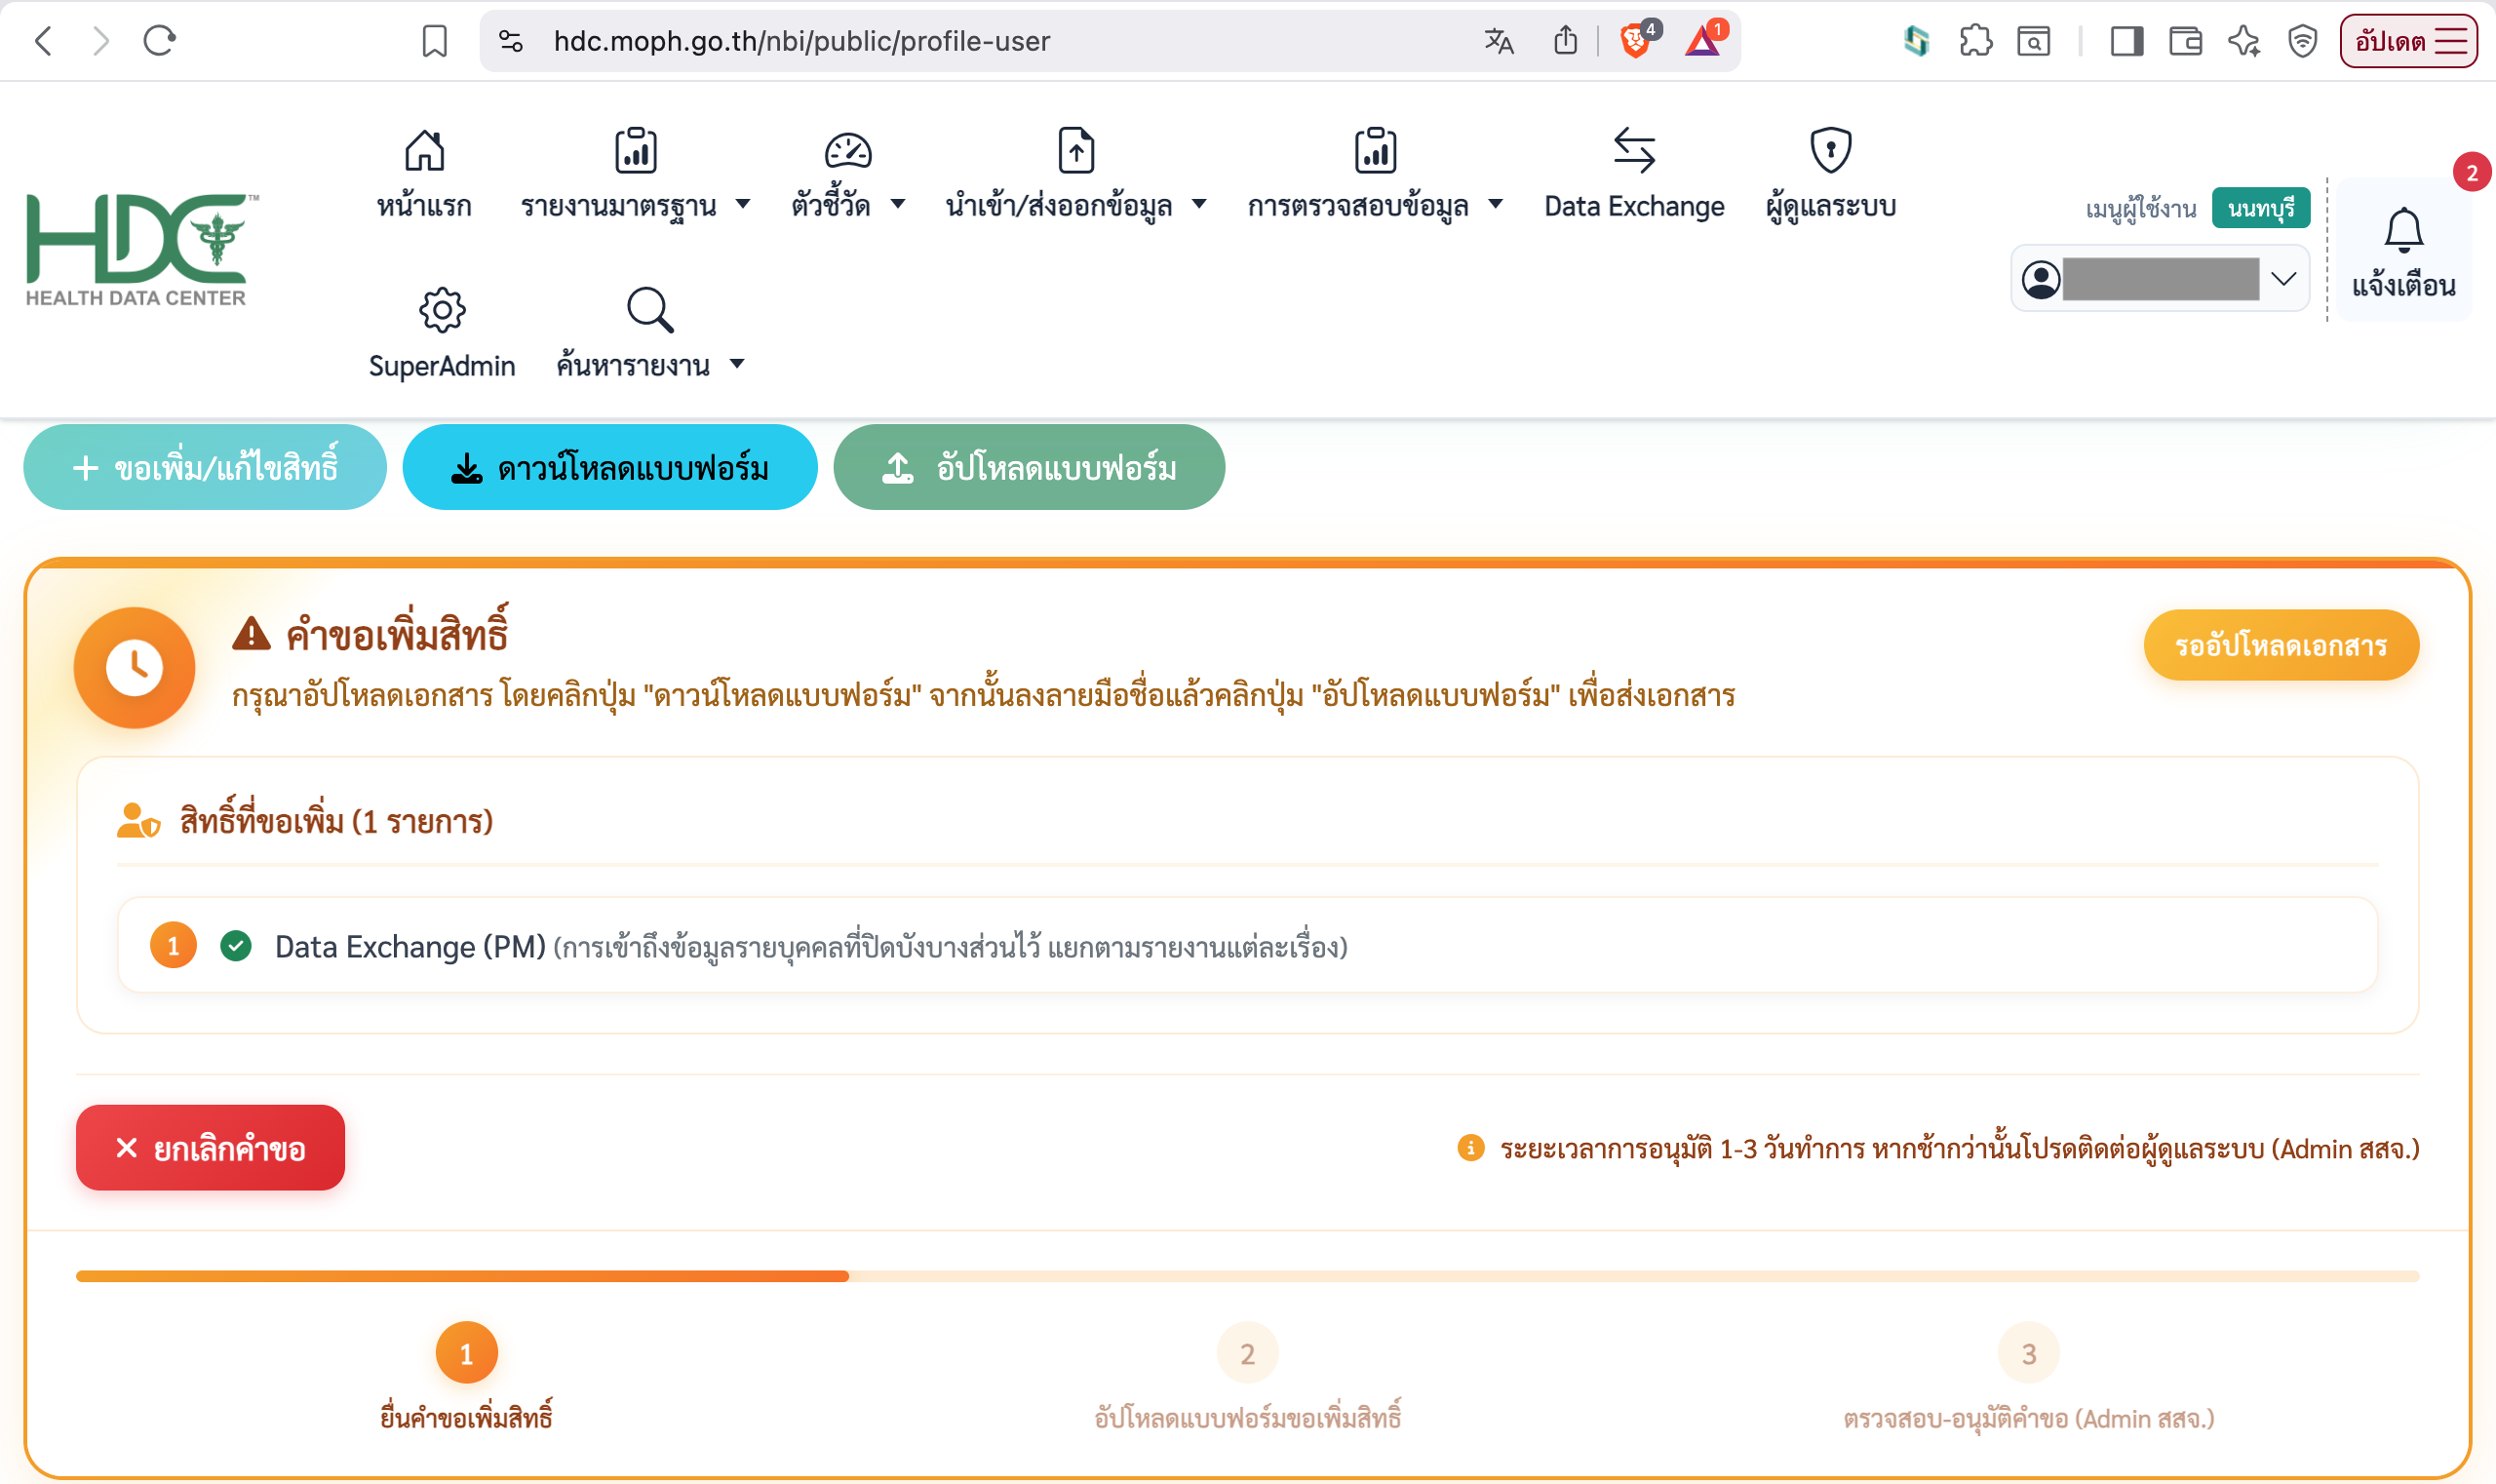The width and height of the screenshot is (2496, 1484).
Task: Go to the หน้าแรก home menu
Action: [x=424, y=174]
